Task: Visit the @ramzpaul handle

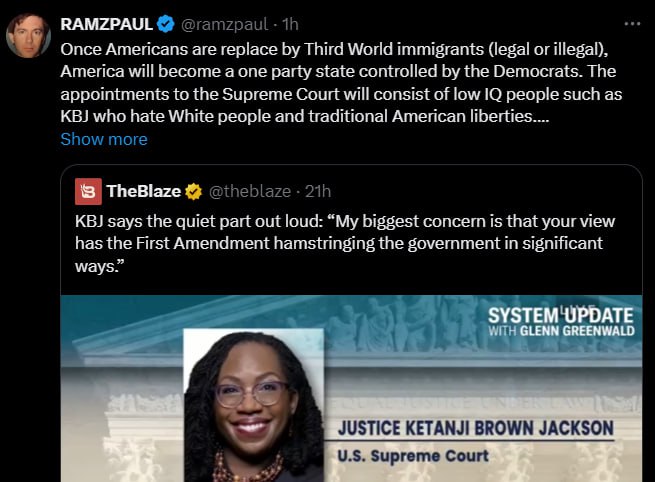Action: pos(224,24)
